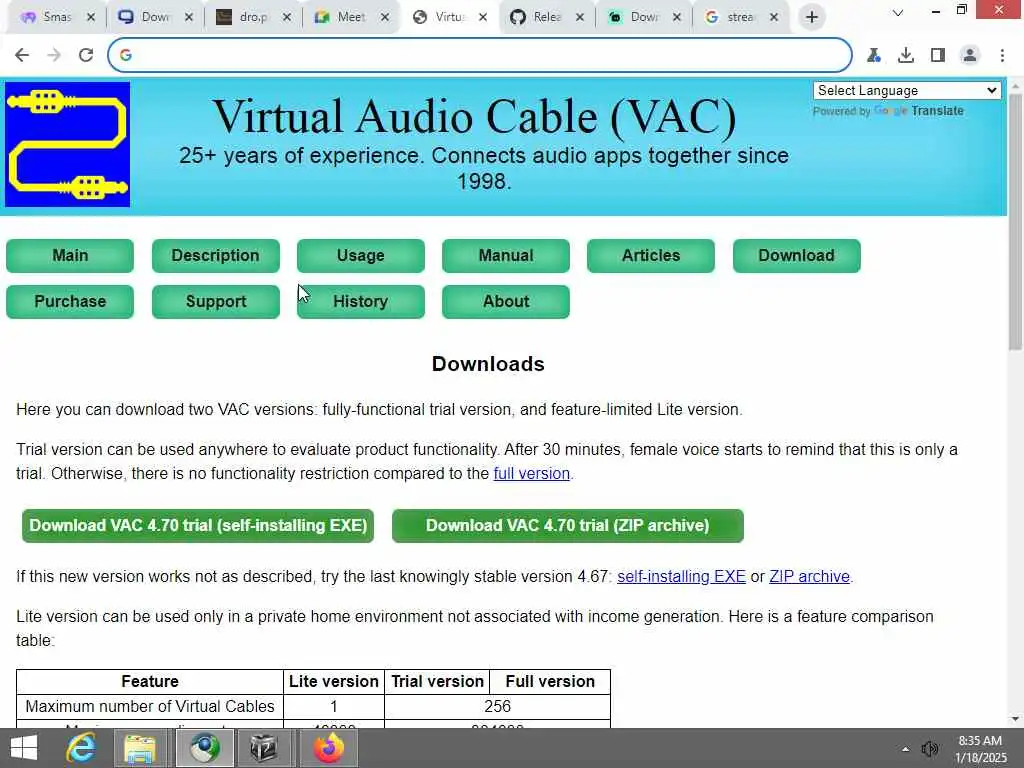Image resolution: width=1024 pixels, height=768 pixels.
Task: Focus the browser address bar
Action: pos(480,55)
